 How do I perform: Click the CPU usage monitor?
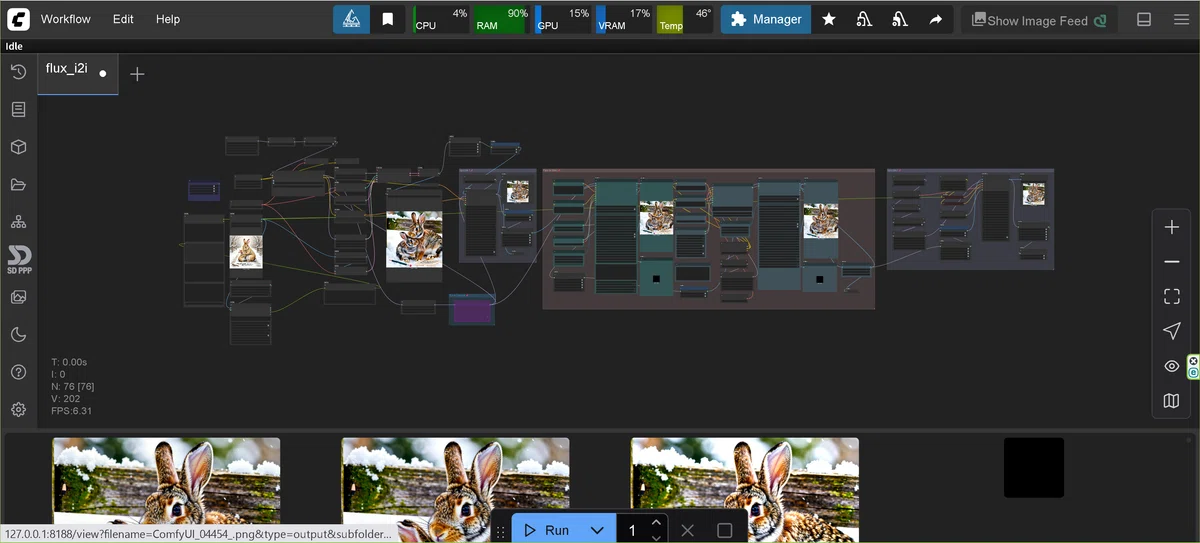441,19
